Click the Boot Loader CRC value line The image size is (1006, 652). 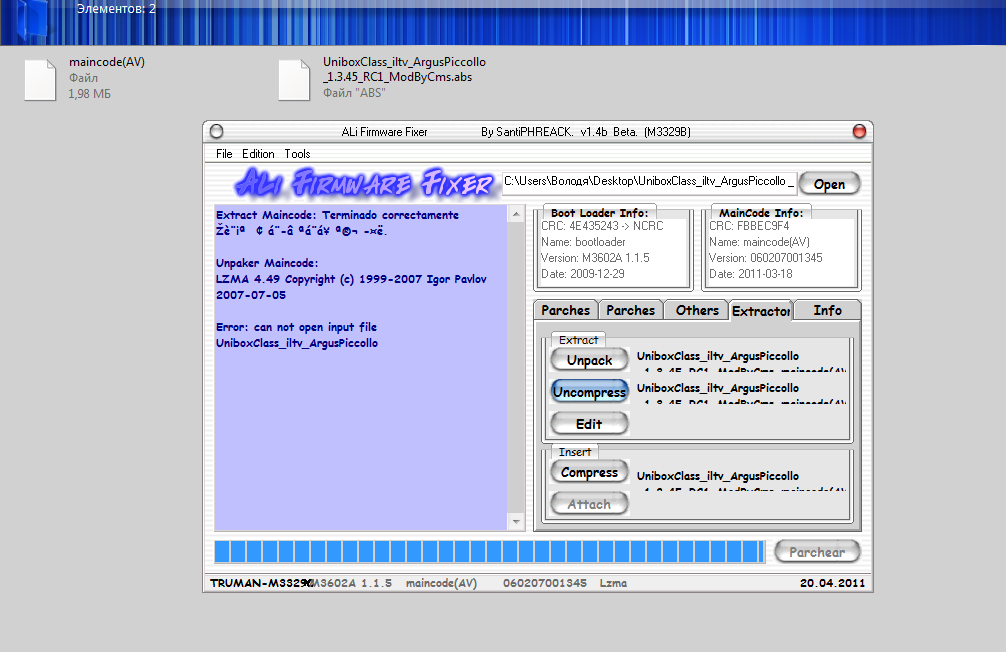pyautogui.click(x=602, y=226)
